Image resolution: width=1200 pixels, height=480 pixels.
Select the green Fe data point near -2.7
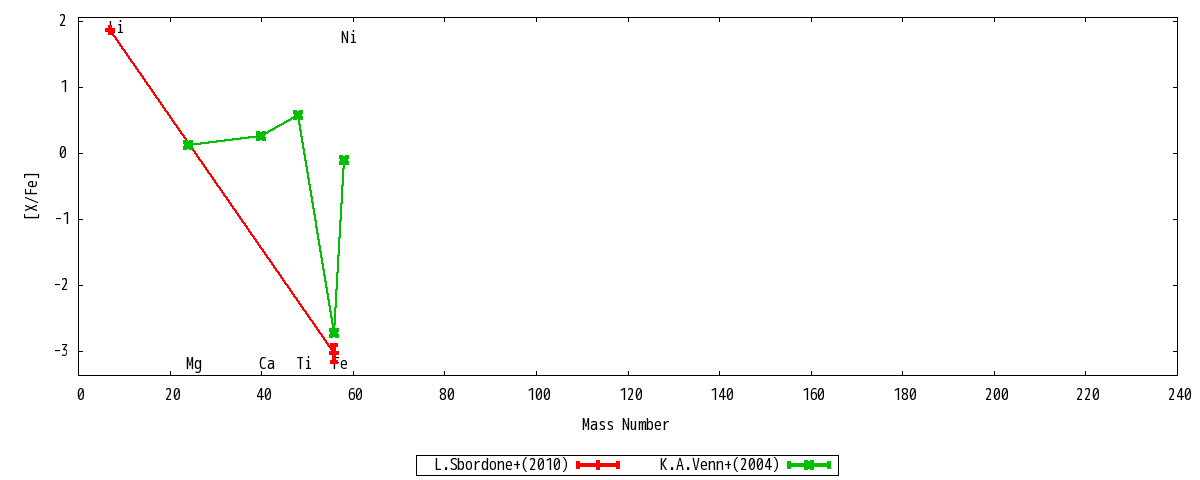pos(334,332)
